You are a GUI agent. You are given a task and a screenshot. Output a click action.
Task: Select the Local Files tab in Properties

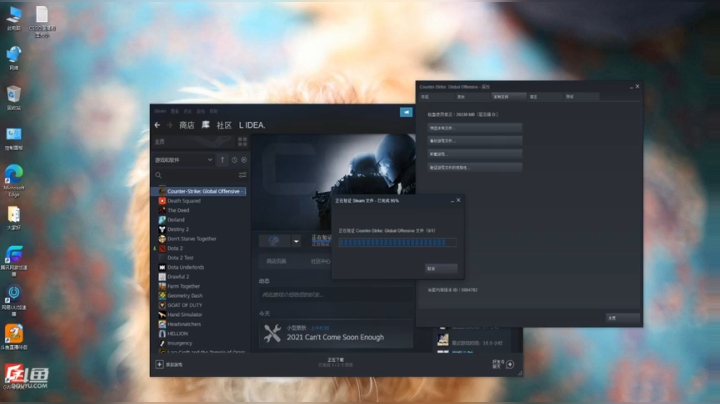click(509, 97)
